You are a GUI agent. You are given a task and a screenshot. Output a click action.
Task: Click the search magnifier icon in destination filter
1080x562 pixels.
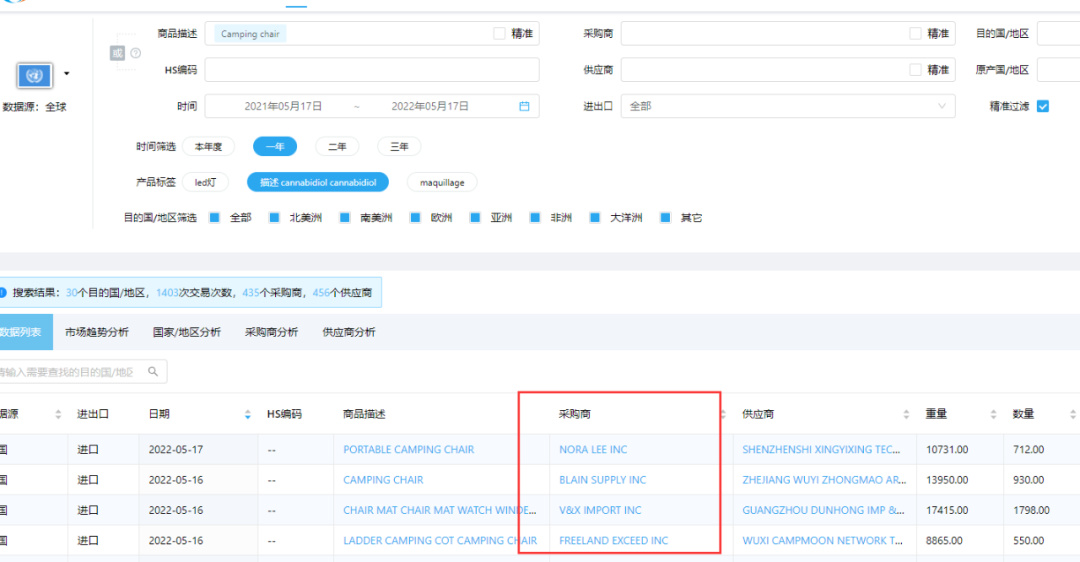[153, 372]
